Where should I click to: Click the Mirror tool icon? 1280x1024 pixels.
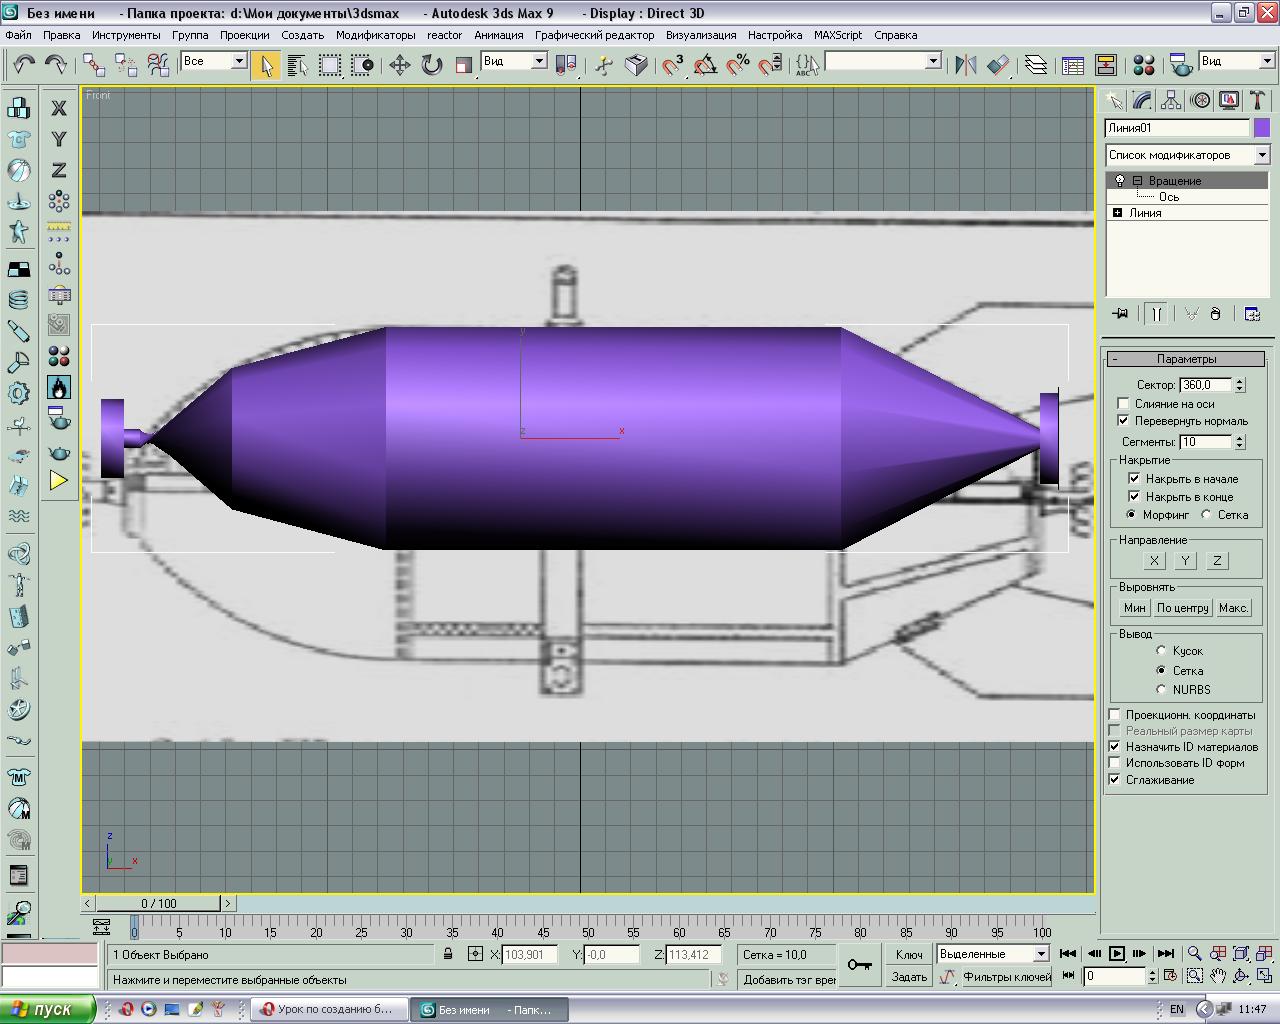click(x=965, y=65)
